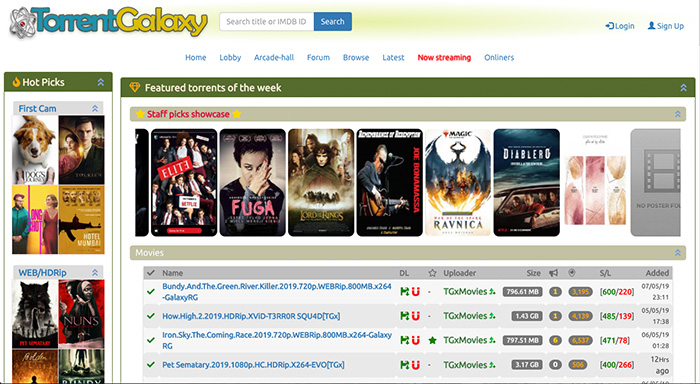Click the blue Search button

[333, 21]
